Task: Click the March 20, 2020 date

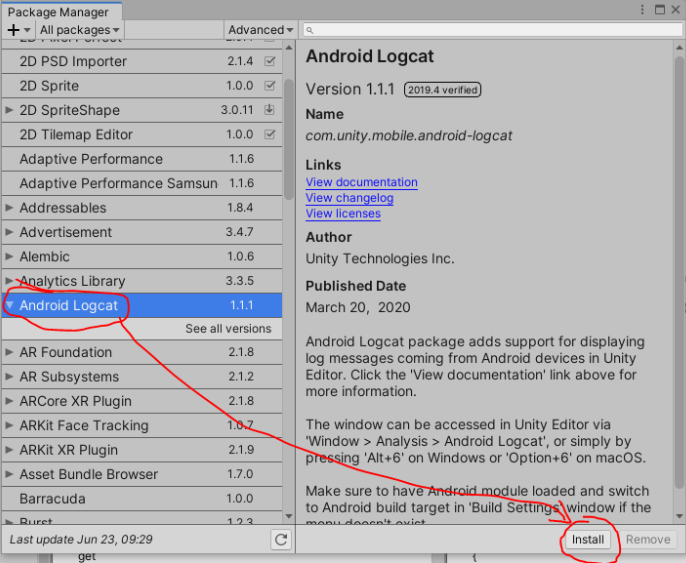Action: (358, 308)
